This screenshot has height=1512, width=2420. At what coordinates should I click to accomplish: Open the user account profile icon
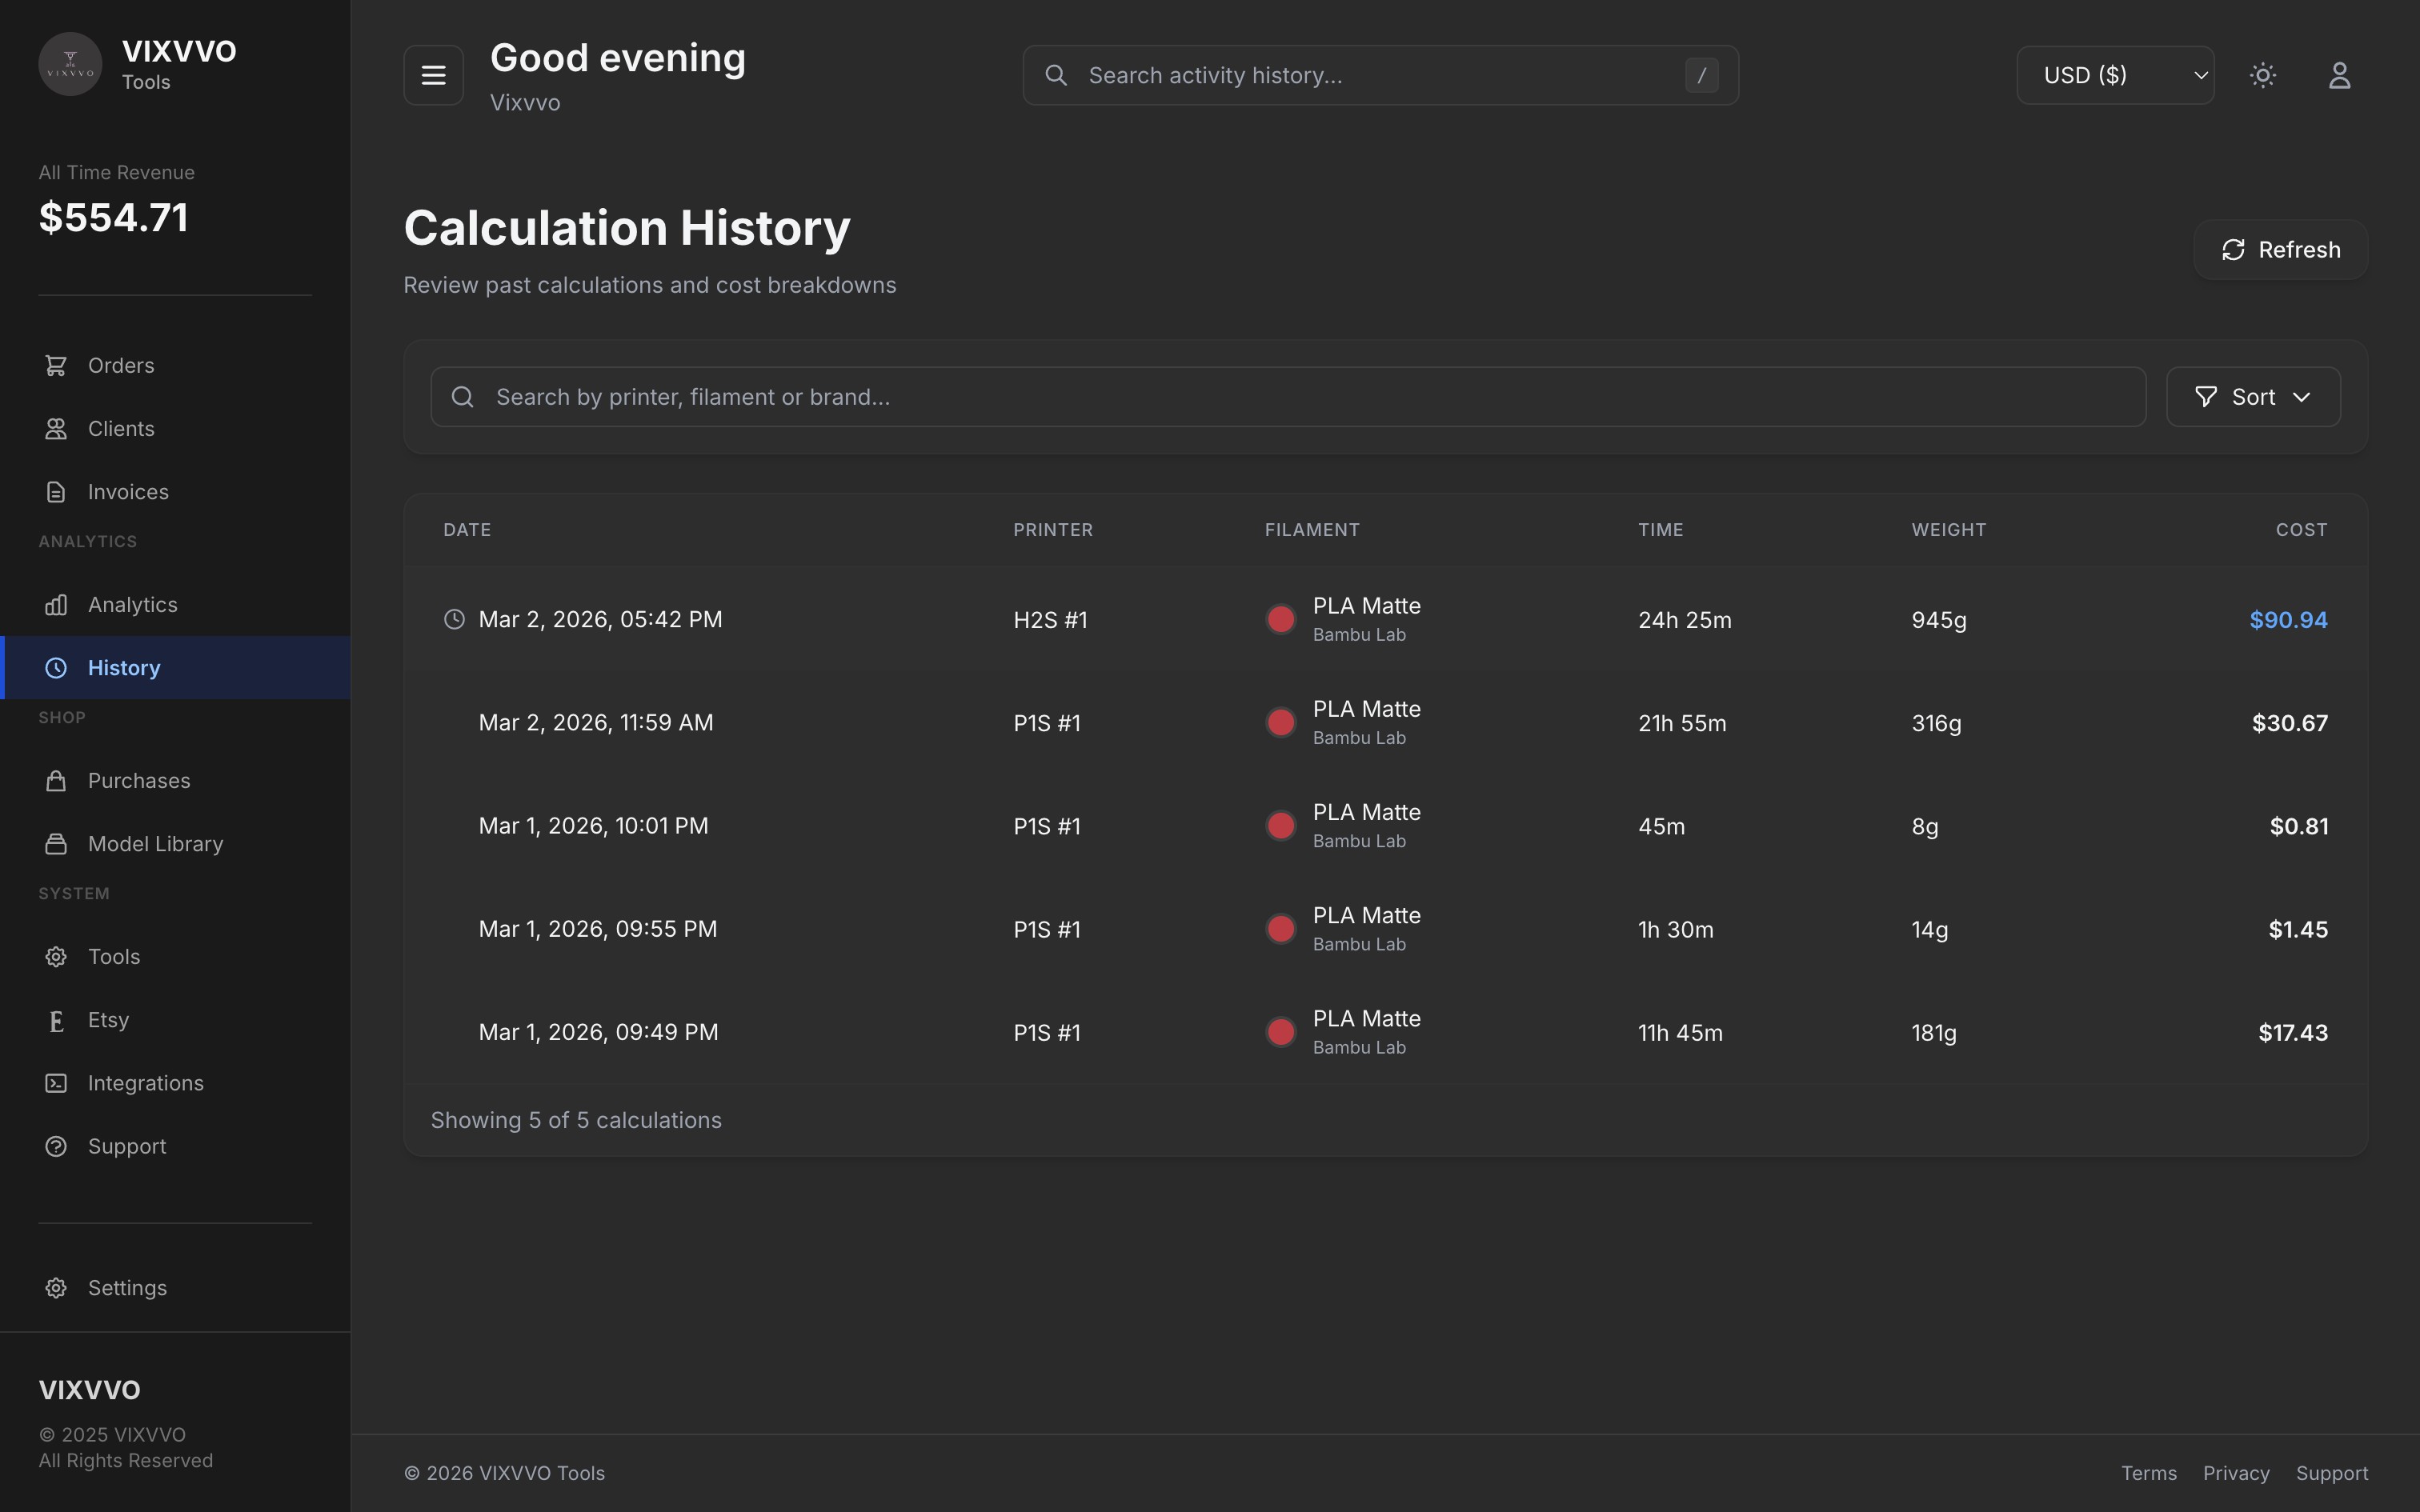2340,74
